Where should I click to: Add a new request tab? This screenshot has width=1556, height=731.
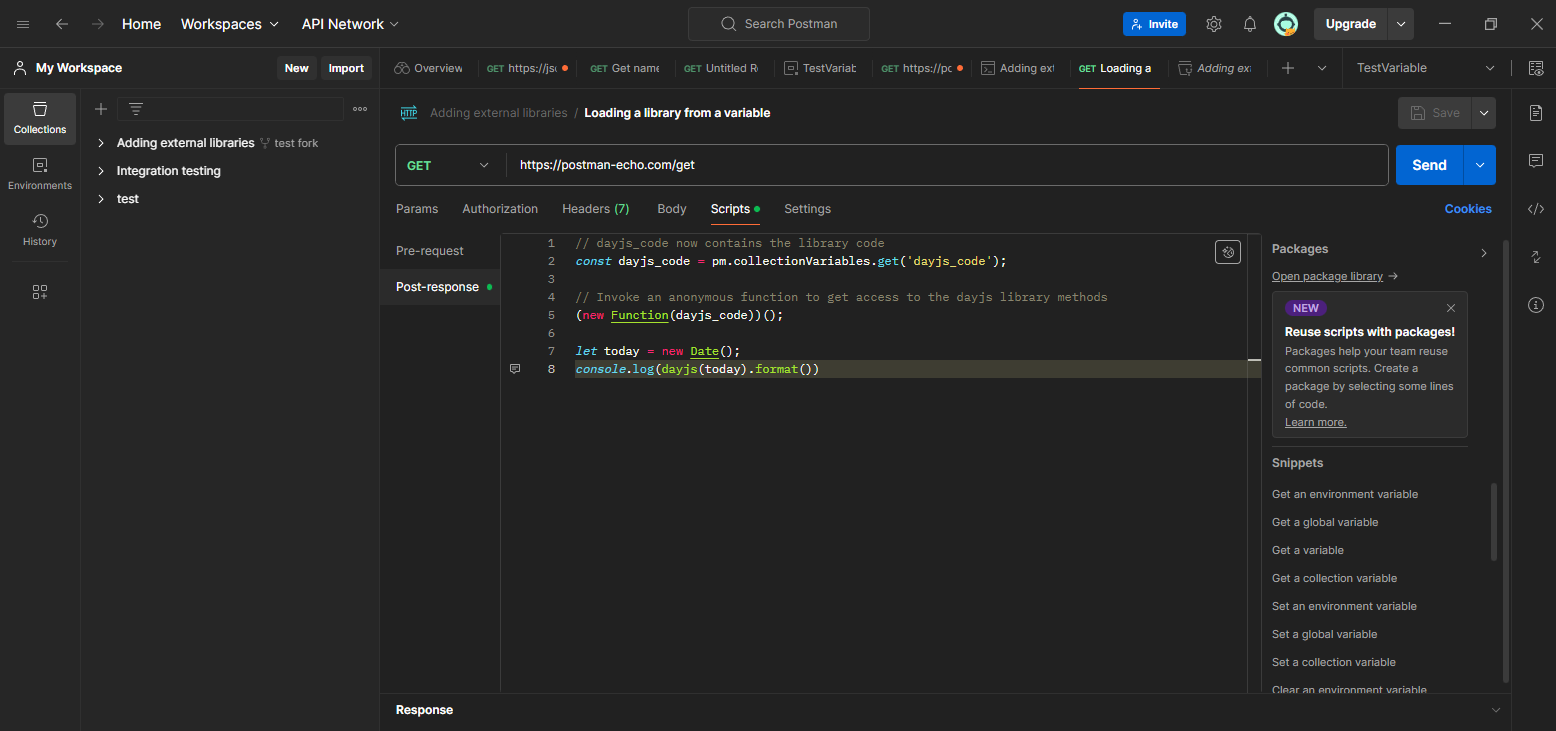pos(1288,68)
